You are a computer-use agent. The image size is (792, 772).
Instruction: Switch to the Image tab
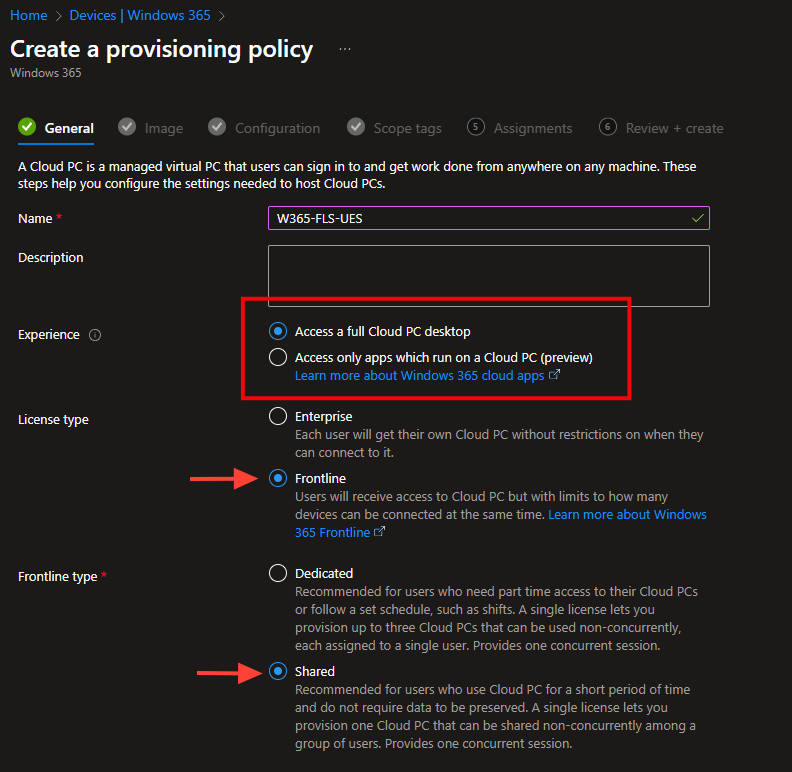click(163, 128)
